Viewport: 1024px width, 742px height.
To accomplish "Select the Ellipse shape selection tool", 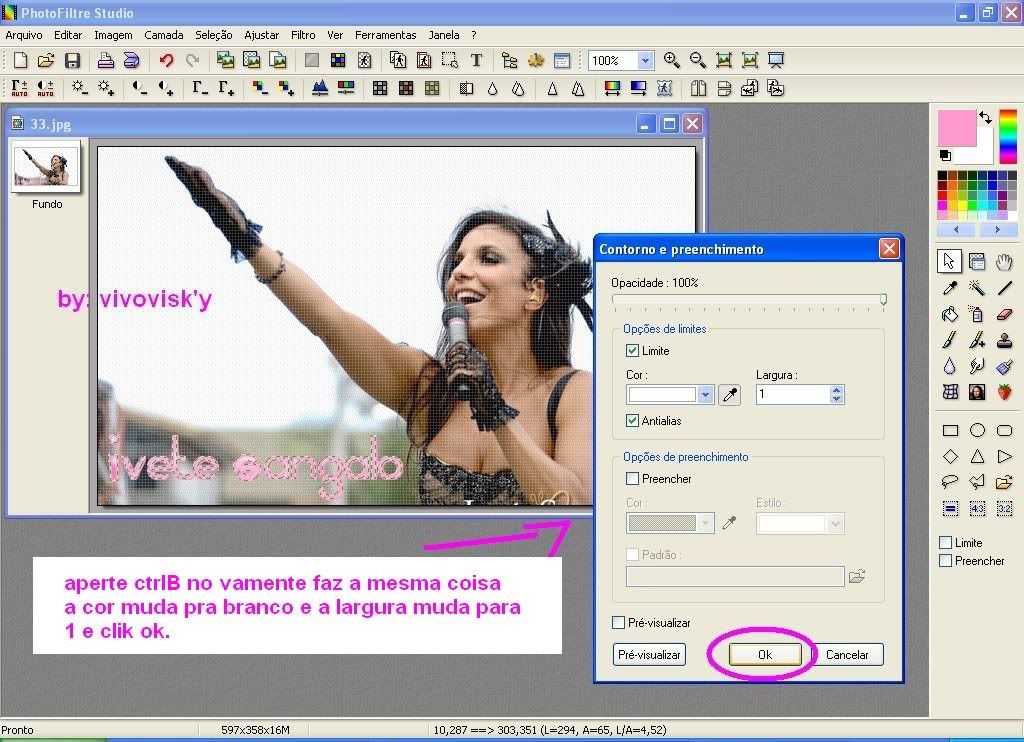I will 977,431.
